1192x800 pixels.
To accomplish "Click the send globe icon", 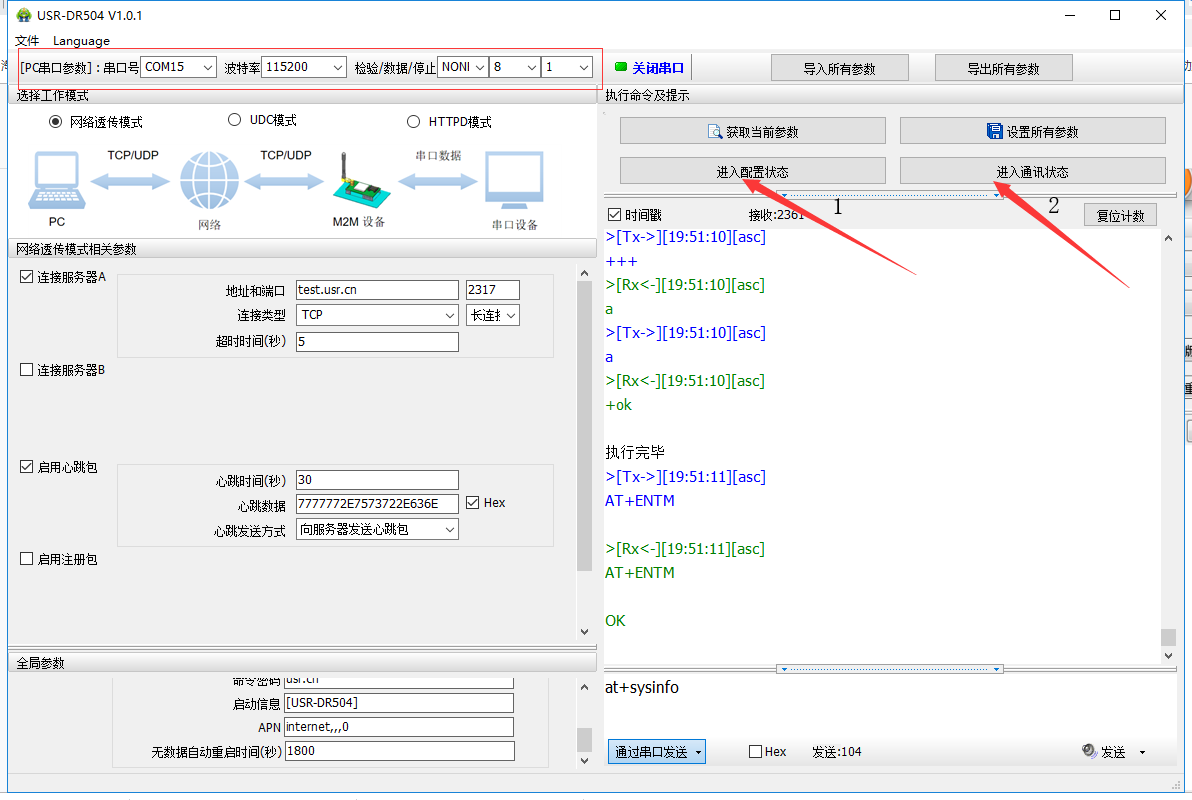I will click(1089, 752).
